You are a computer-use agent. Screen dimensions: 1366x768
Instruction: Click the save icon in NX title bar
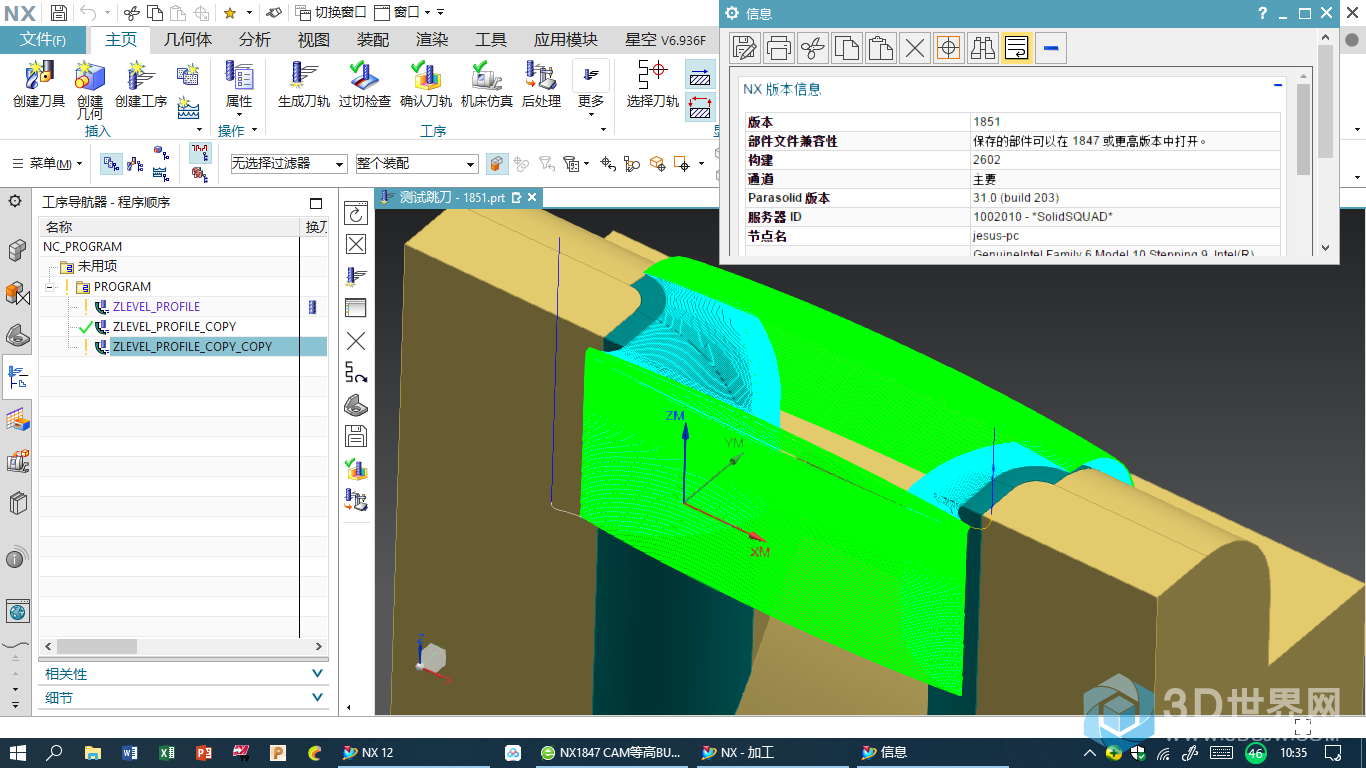tap(59, 13)
